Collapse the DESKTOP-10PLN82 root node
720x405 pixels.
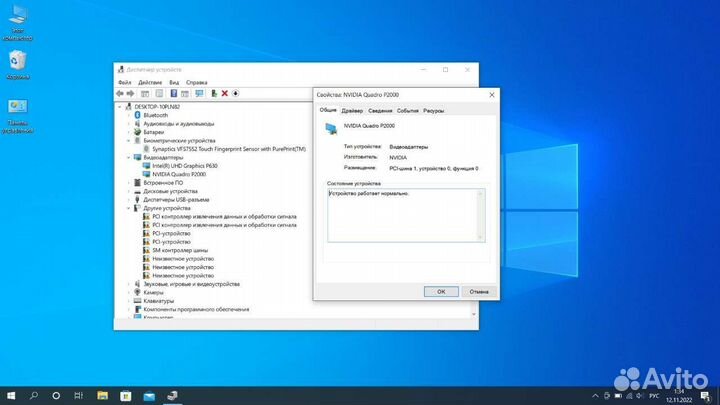120,107
